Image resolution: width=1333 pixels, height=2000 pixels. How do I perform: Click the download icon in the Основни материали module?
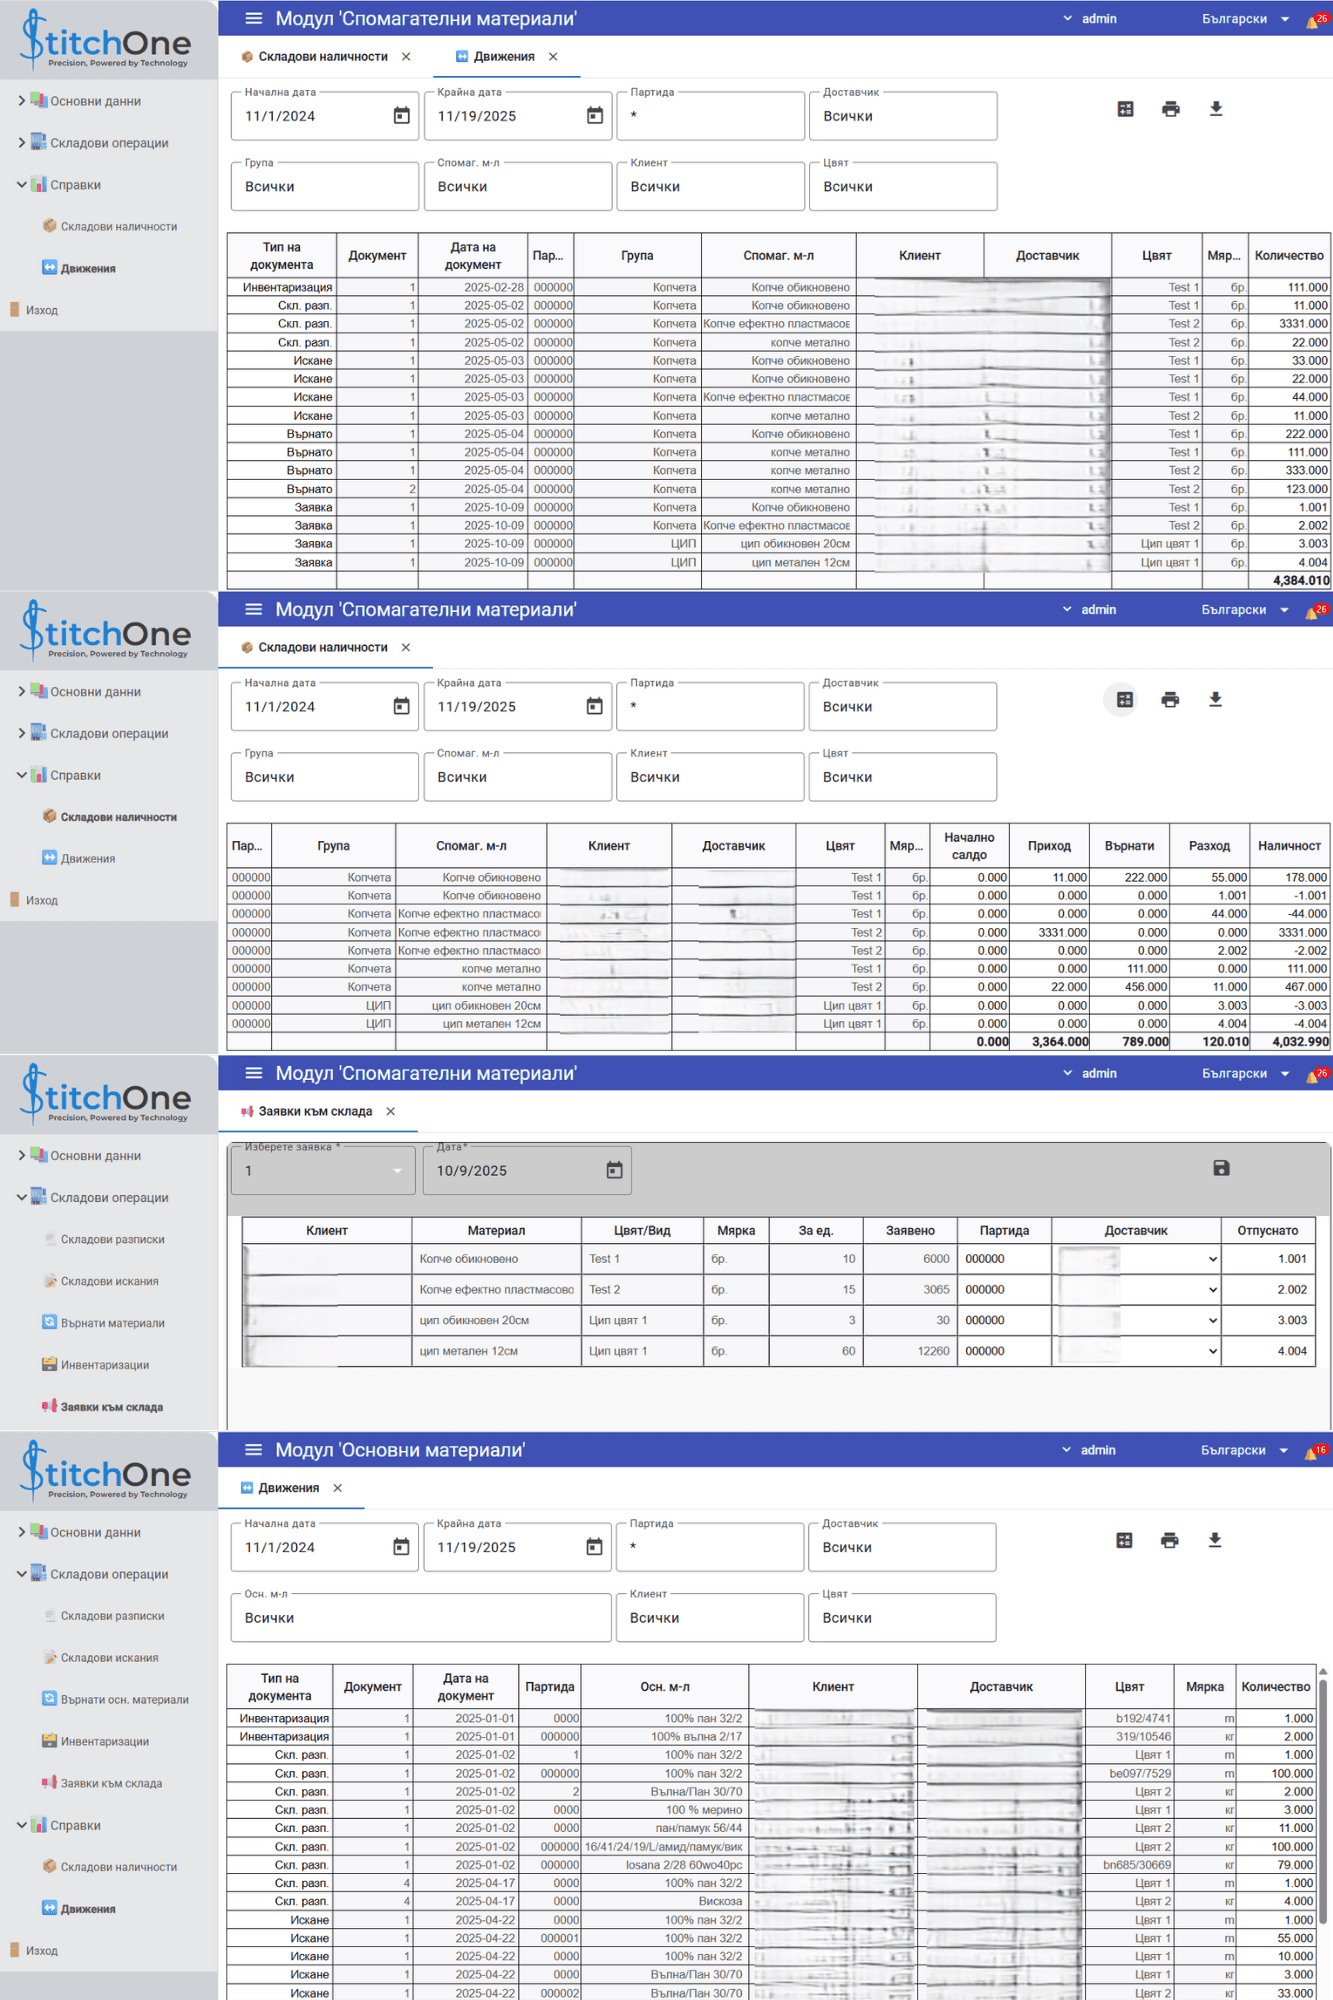click(1215, 1540)
